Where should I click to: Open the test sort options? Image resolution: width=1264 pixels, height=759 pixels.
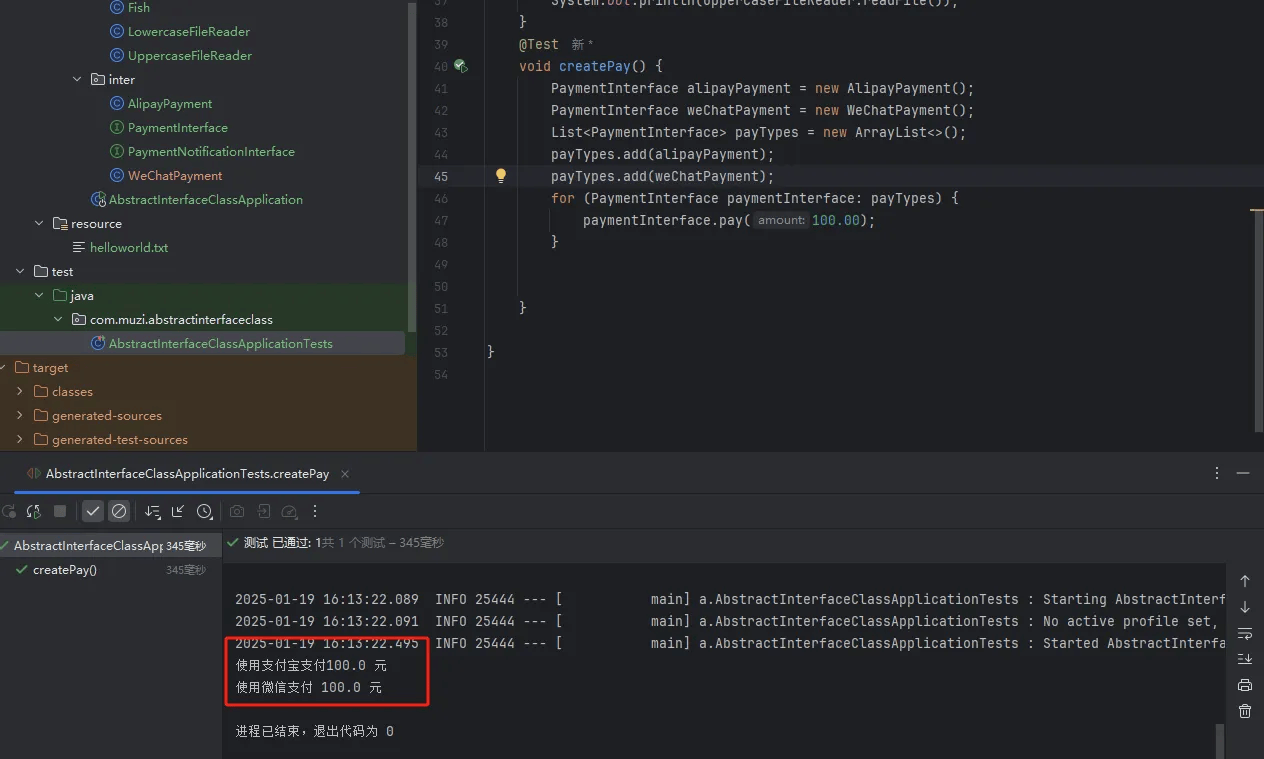tap(153, 511)
